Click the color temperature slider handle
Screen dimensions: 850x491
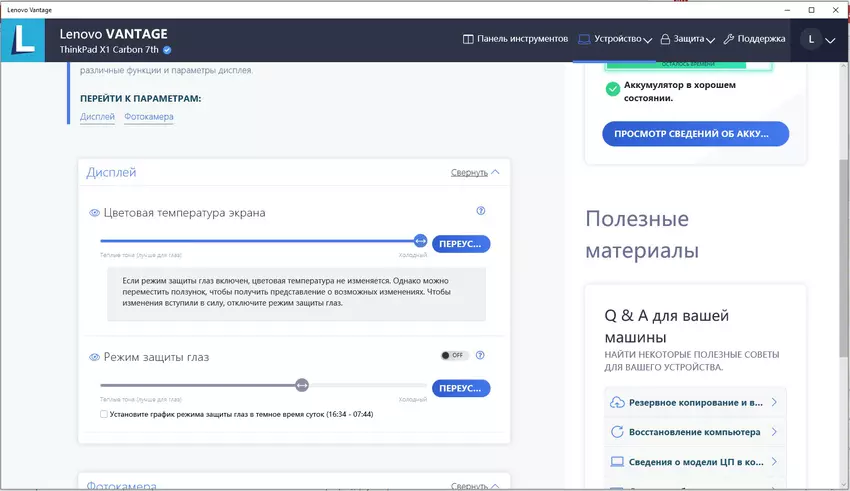(420, 241)
